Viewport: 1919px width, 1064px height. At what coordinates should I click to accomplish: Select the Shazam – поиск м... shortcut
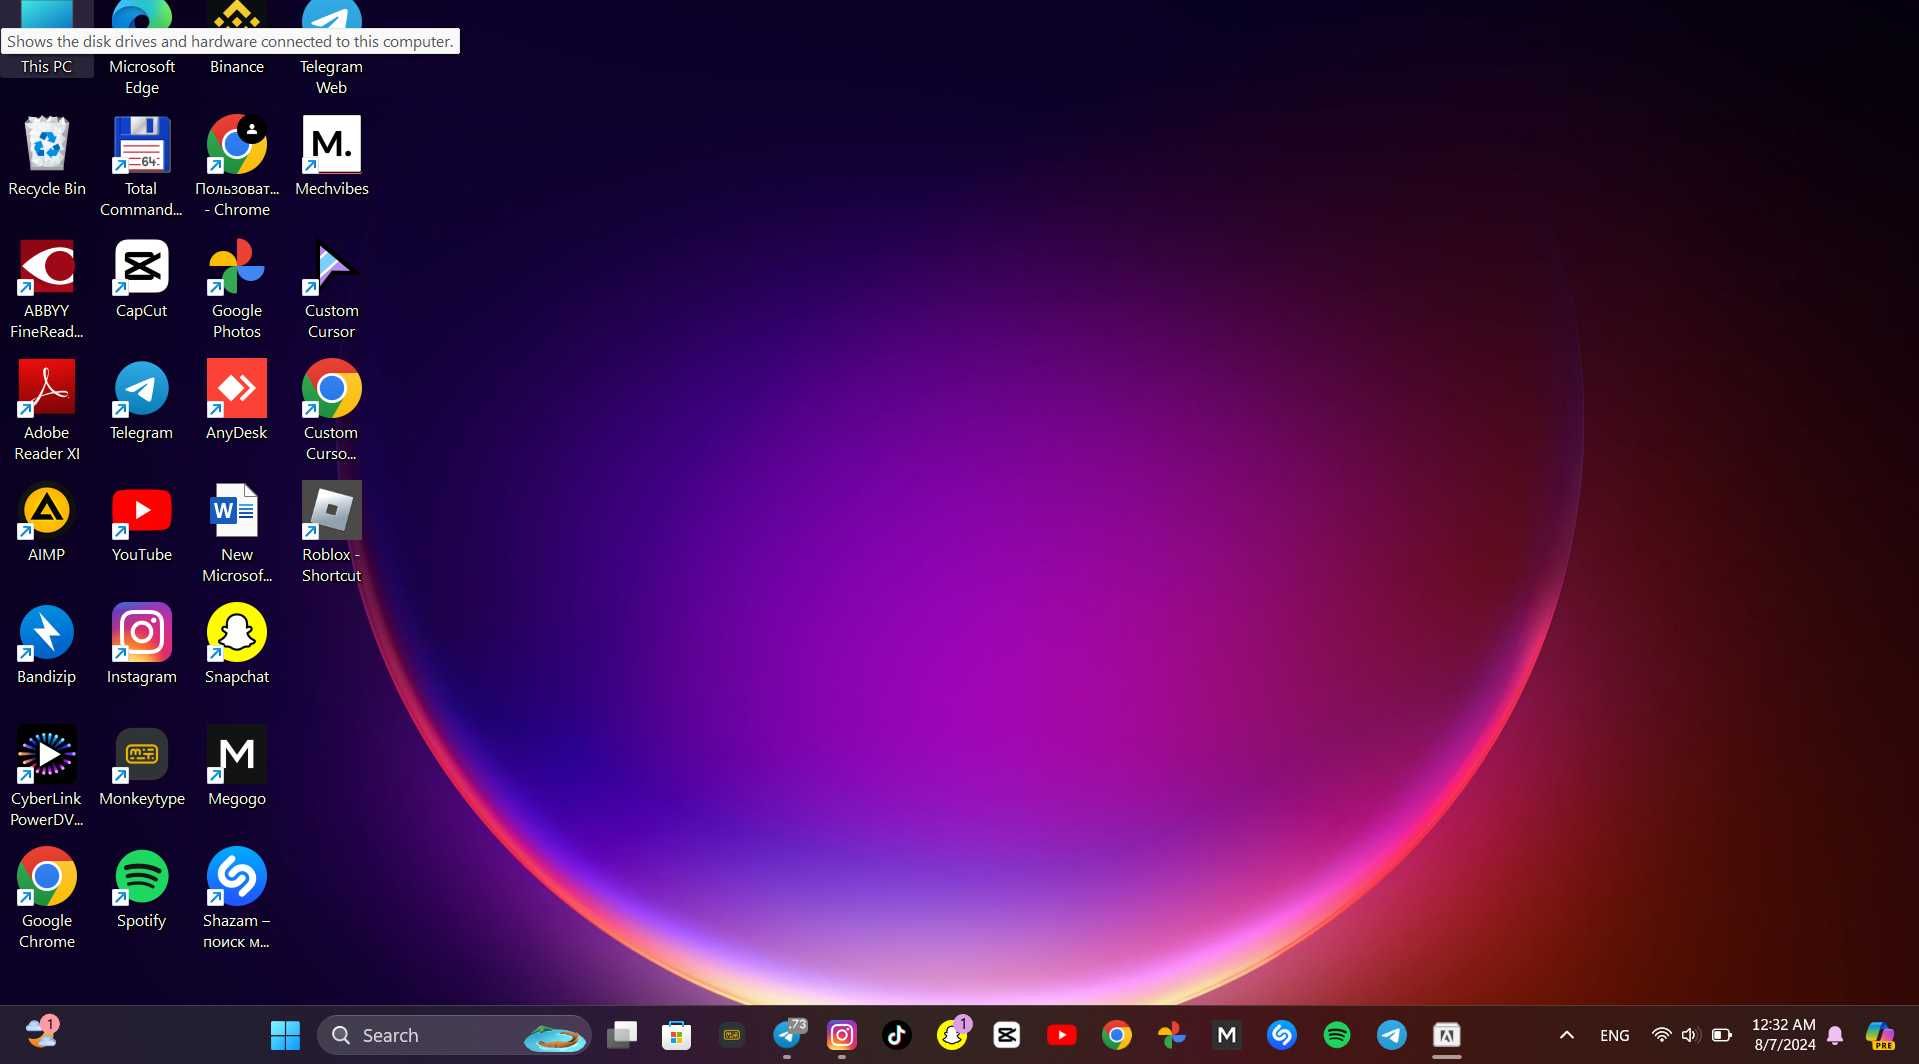[x=237, y=898]
